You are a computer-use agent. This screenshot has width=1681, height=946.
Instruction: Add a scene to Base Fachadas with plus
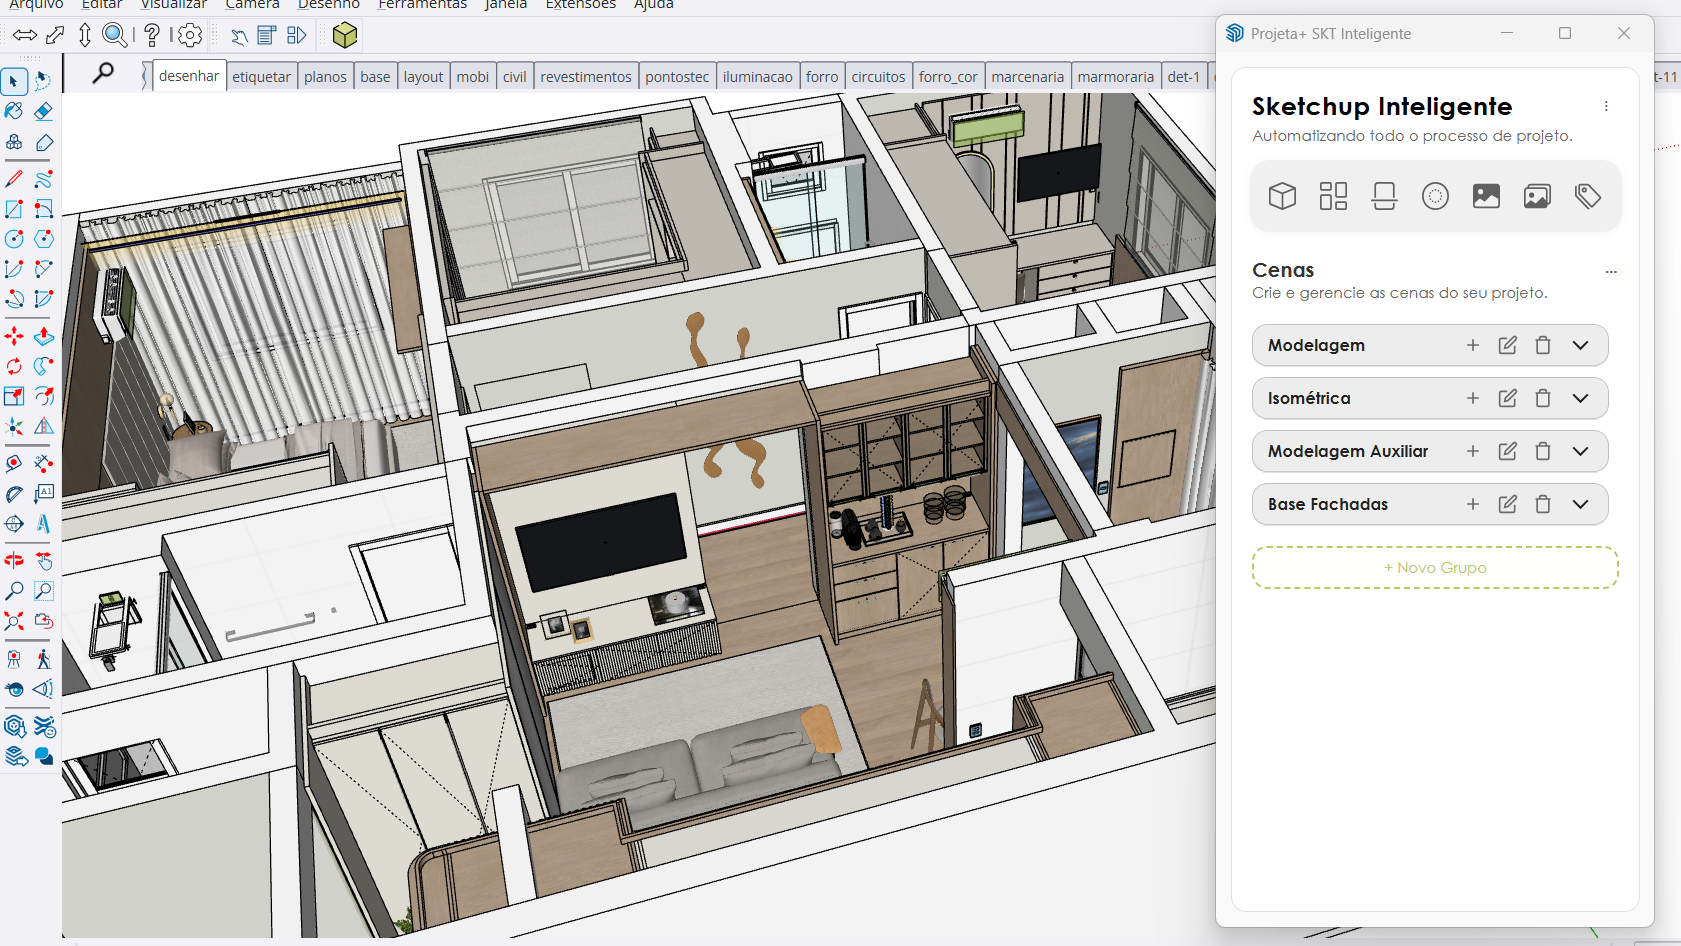(1473, 504)
